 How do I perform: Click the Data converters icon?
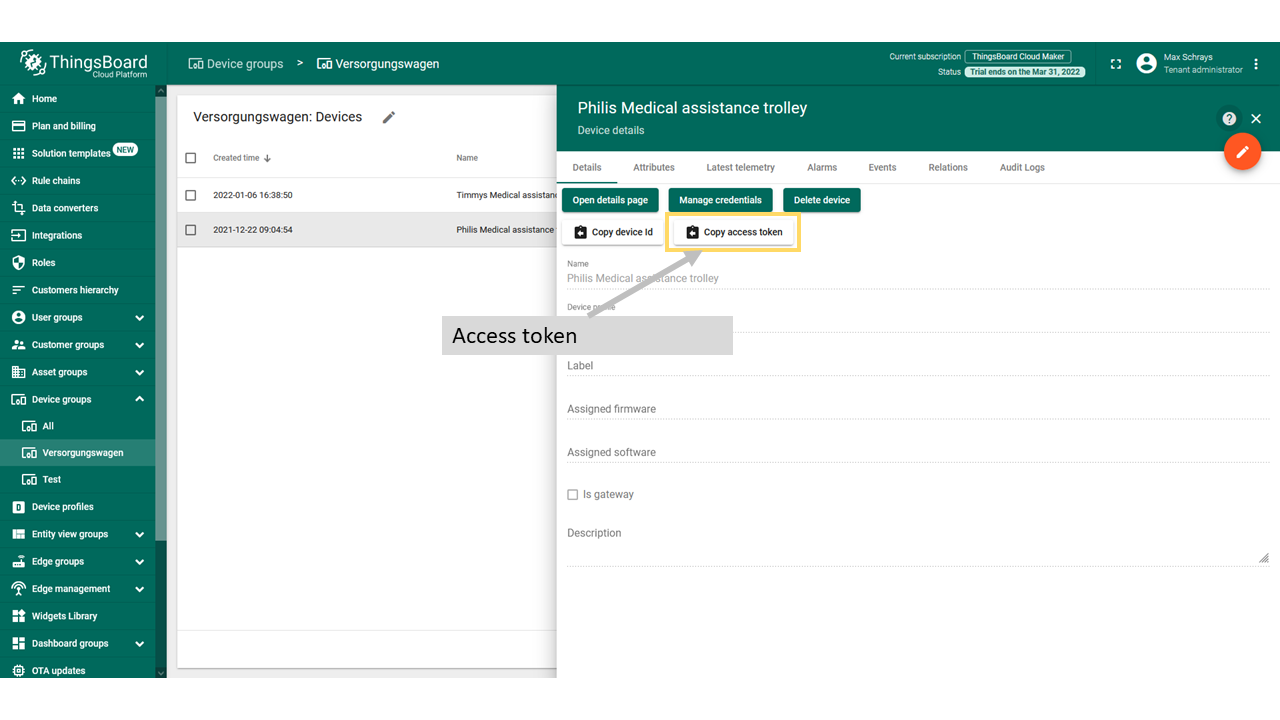click(x=18, y=208)
